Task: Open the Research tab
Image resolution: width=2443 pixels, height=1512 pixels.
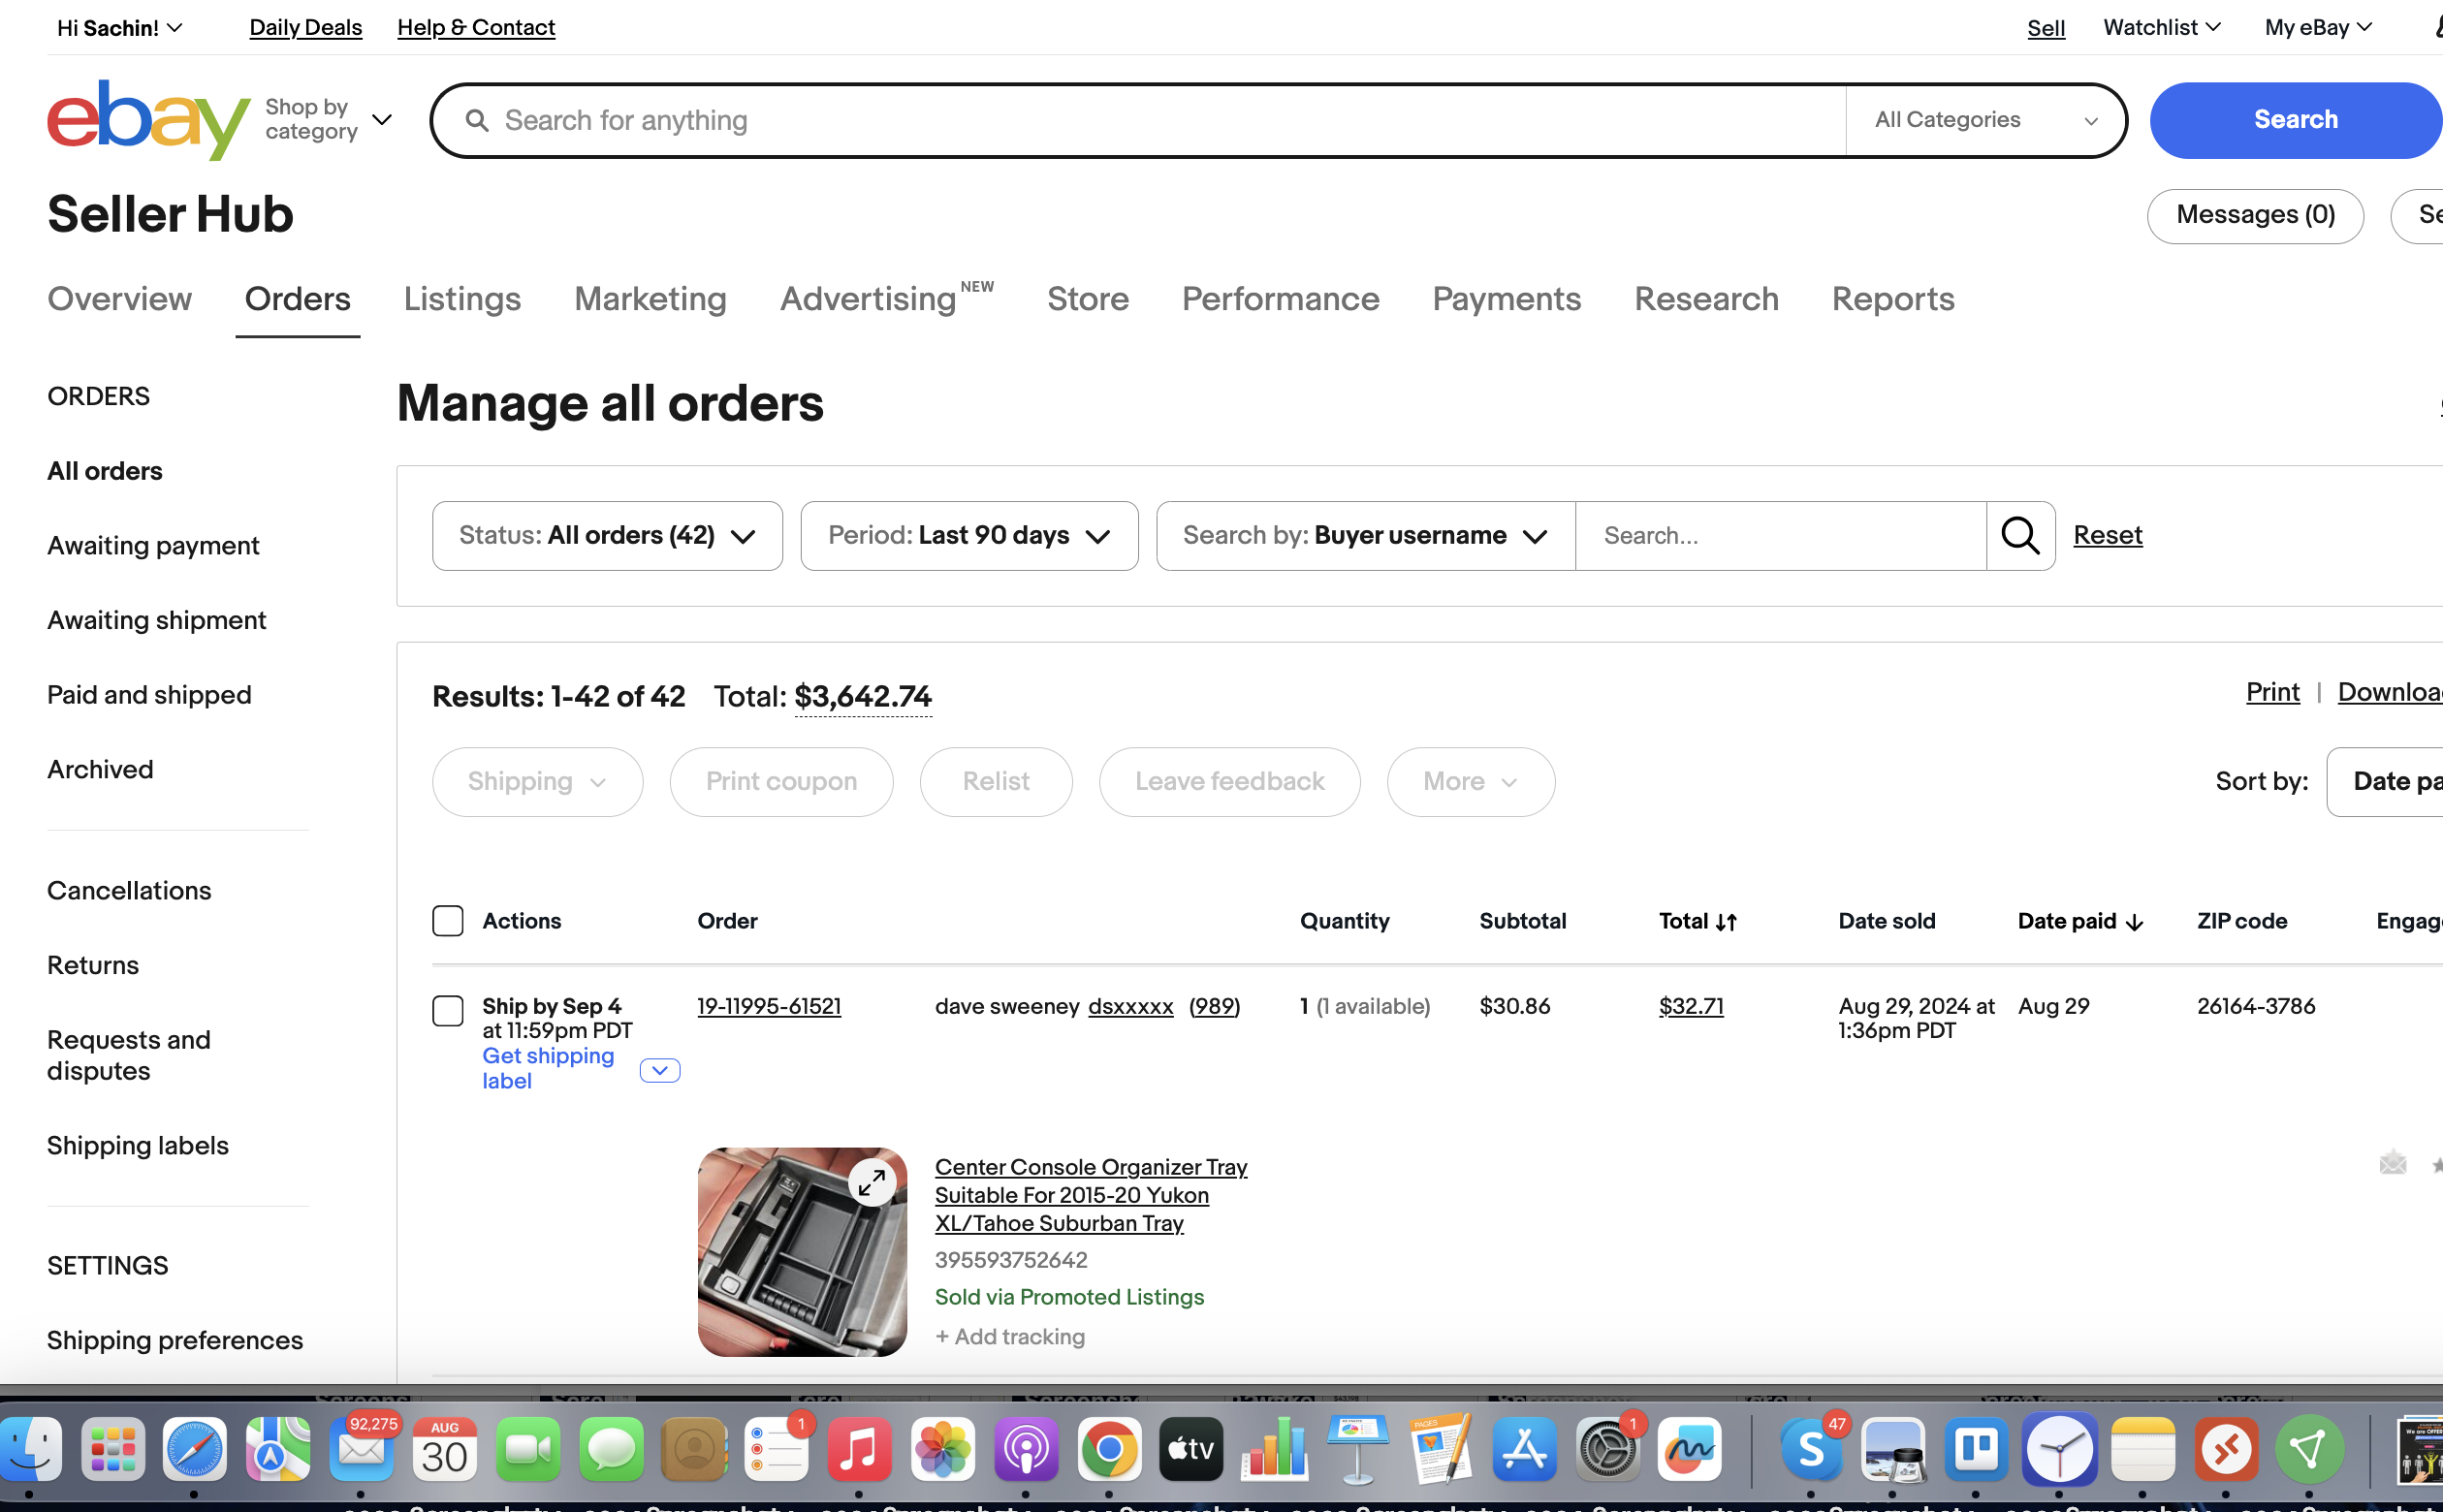Action: 1705,299
